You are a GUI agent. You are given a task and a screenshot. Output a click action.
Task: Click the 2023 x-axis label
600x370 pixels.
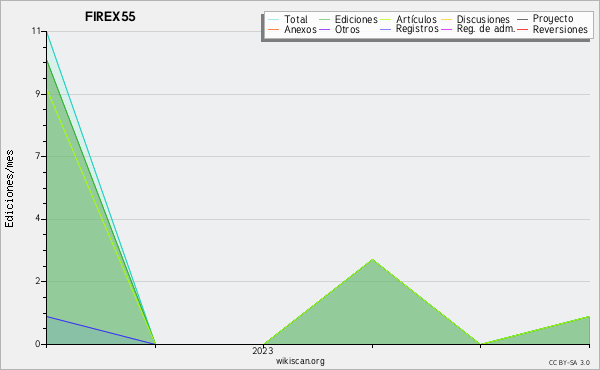click(x=263, y=350)
